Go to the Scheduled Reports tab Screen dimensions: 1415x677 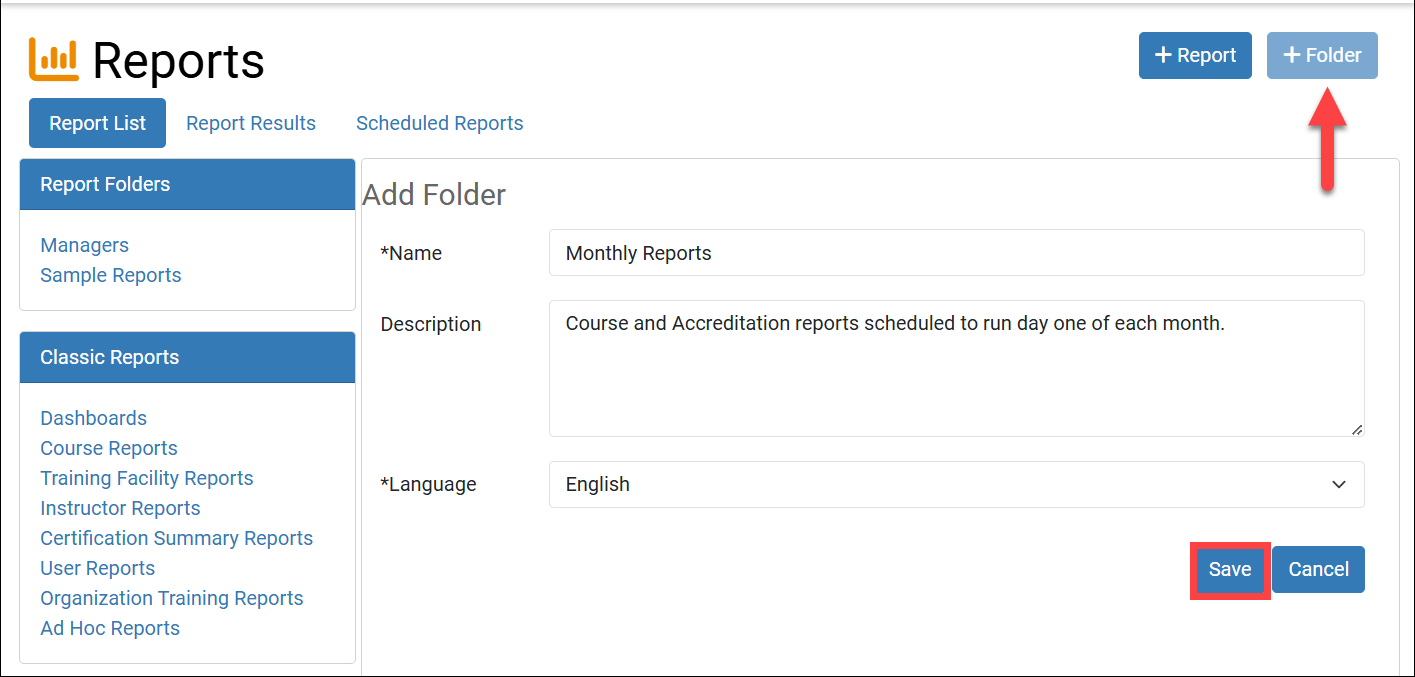(x=439, y=123)
